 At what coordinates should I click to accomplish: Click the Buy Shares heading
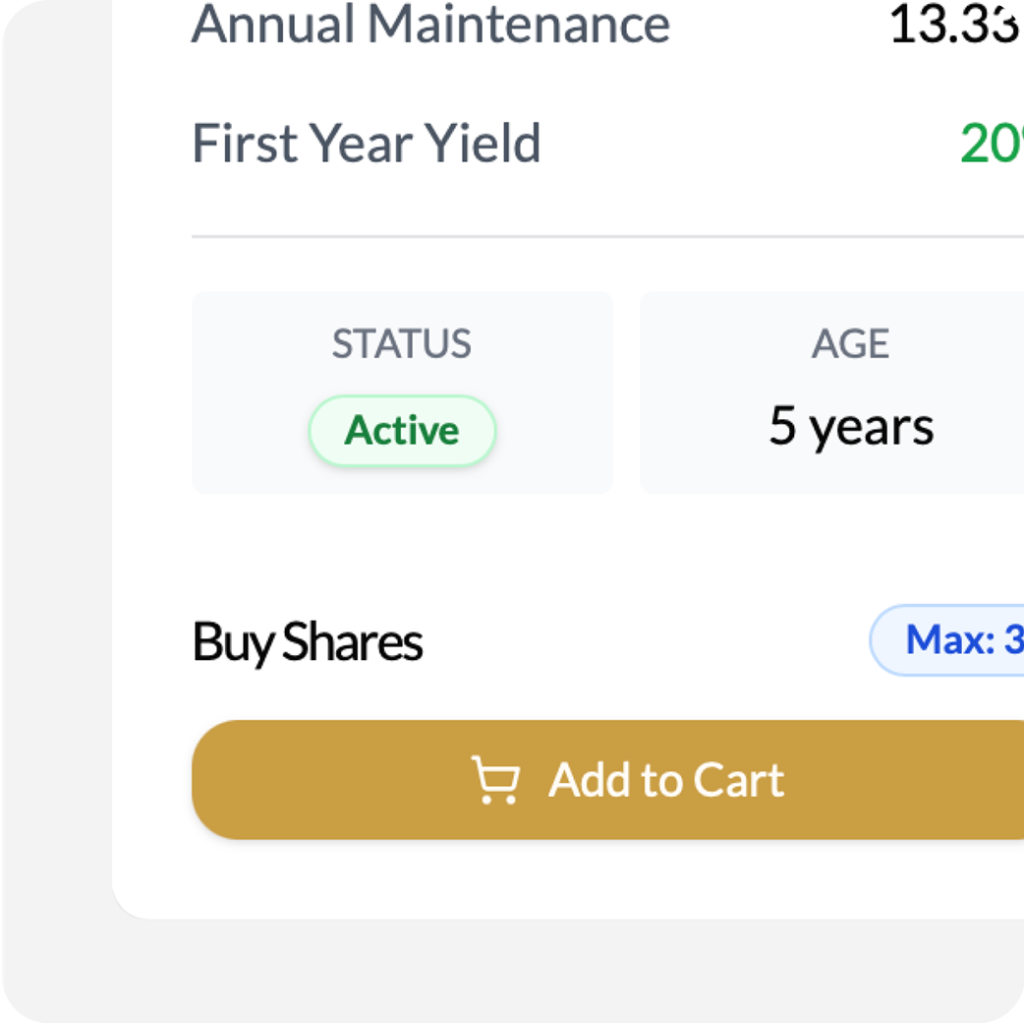pos(308,642)
